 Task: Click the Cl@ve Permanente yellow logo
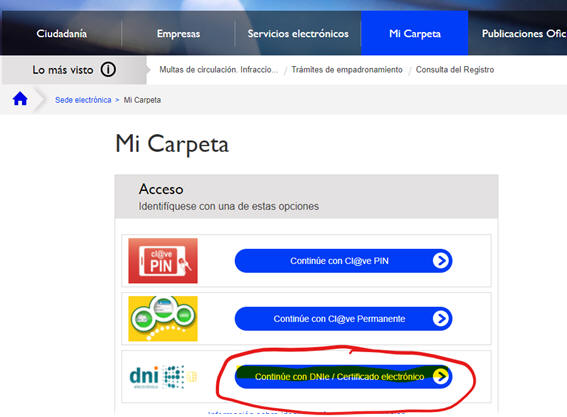point(163,319)
